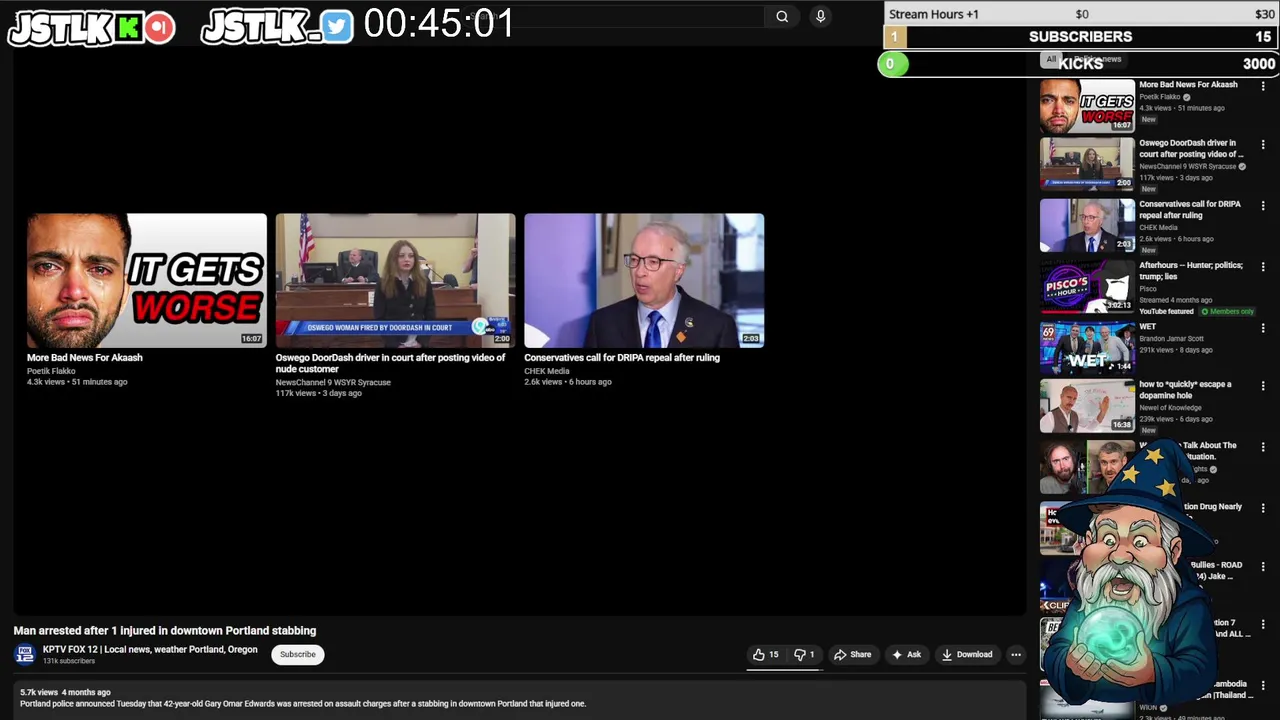Click the KICKS goal bar
The width and height of the screenshot is (1280, 720).
(1079, 64)
